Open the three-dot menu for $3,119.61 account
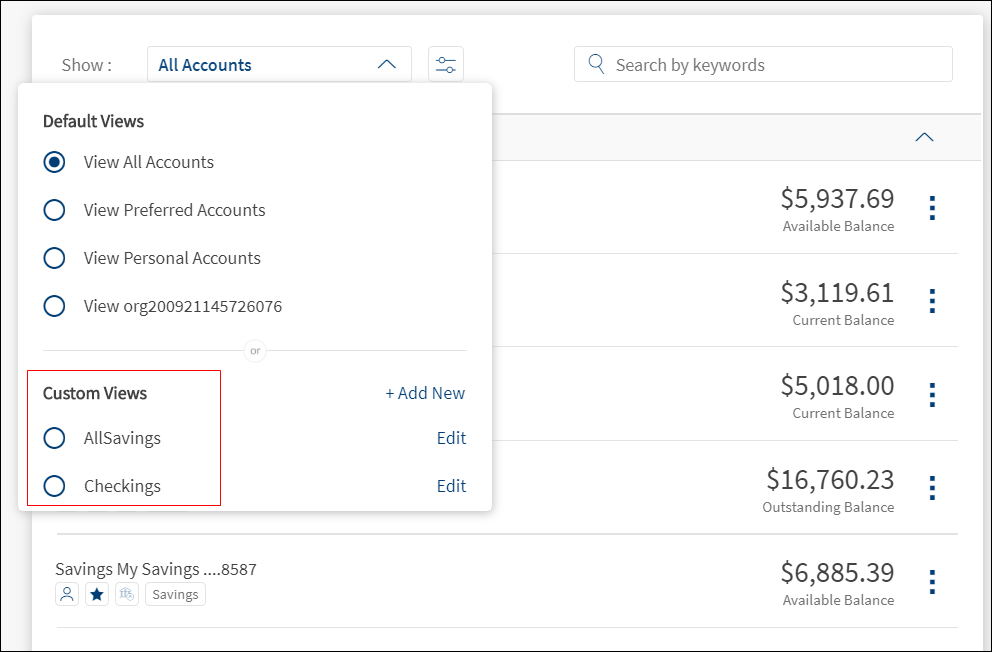 (x=932, y=301)
